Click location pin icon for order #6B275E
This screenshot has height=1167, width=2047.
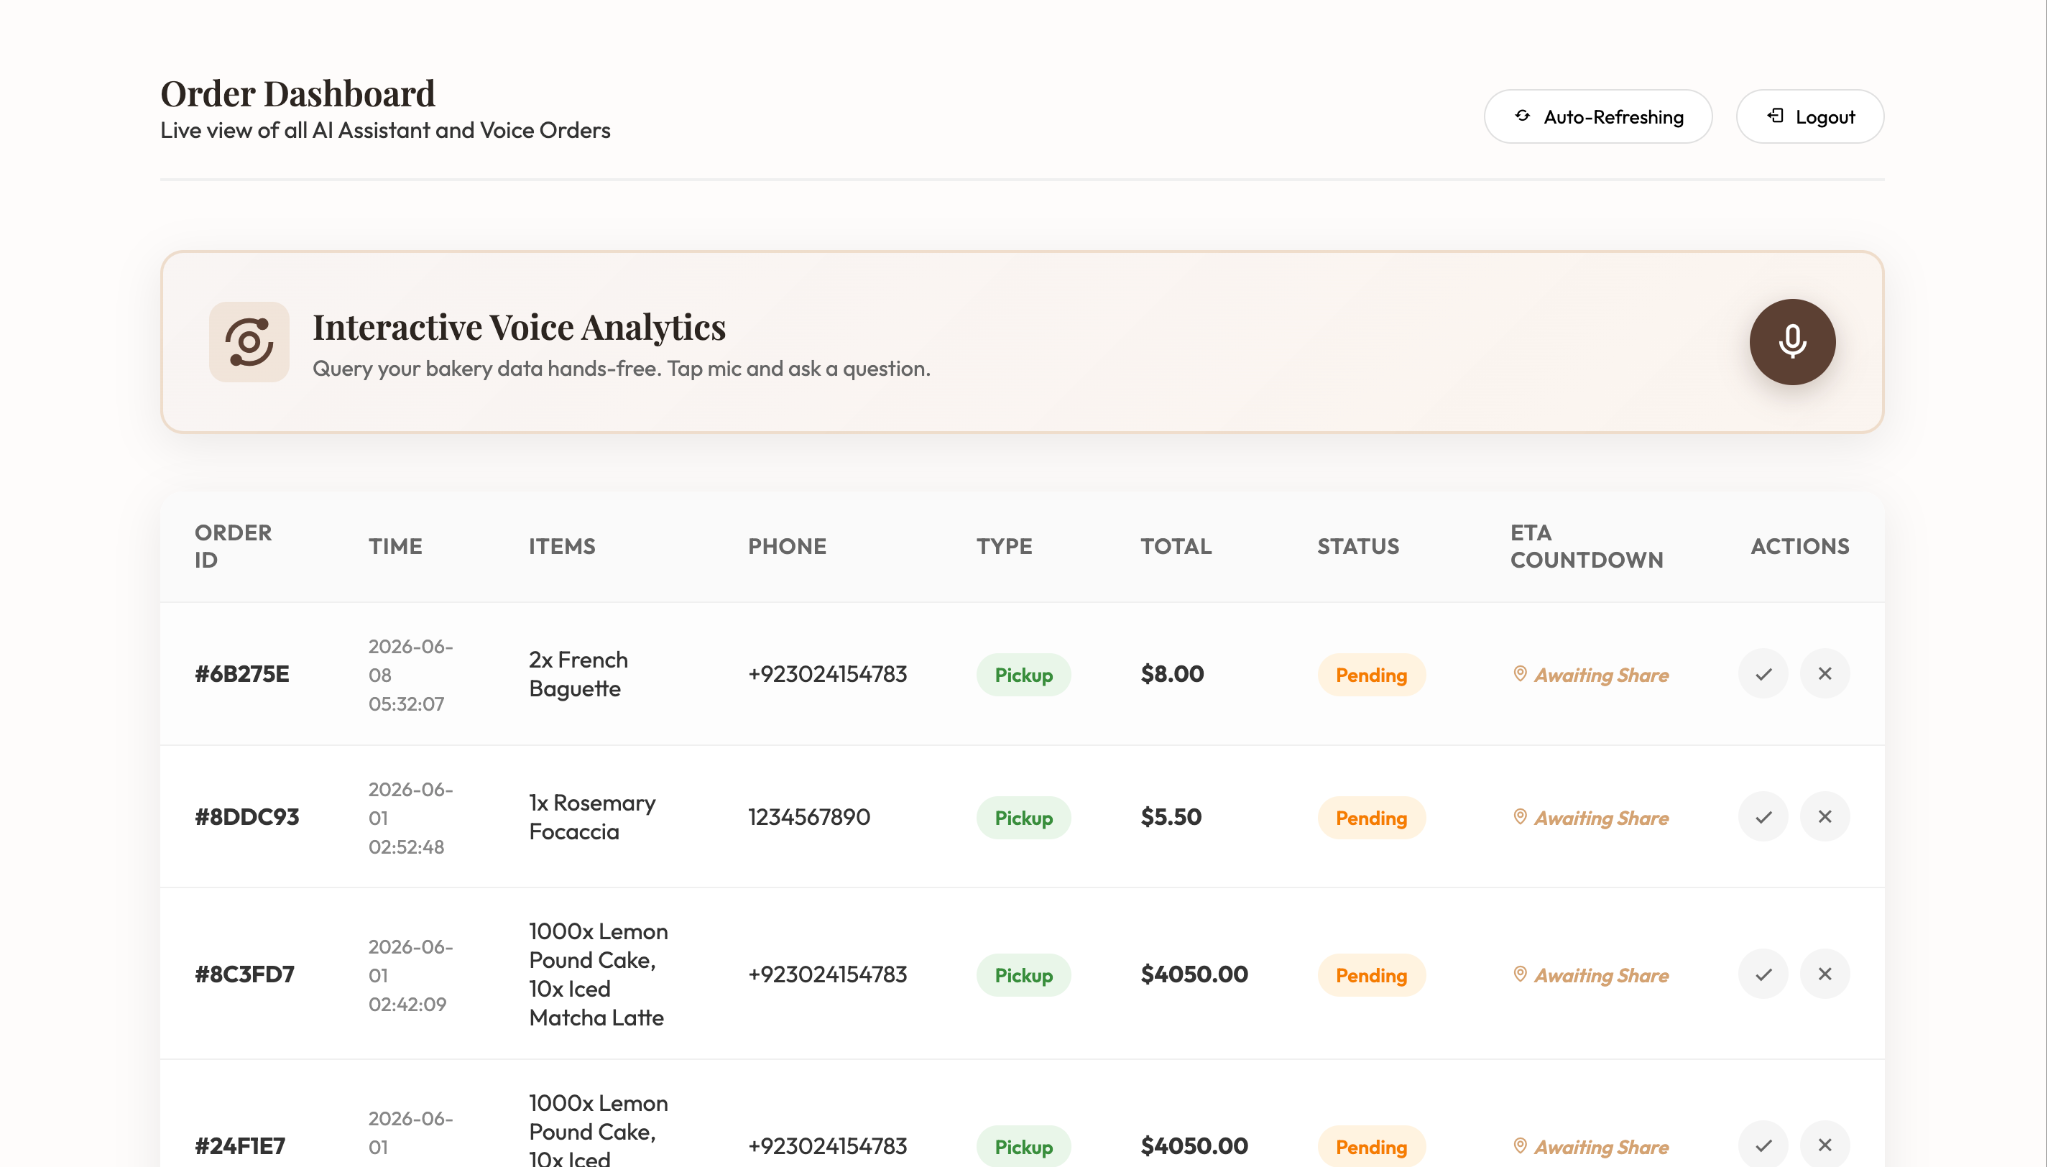(1520, 674)
